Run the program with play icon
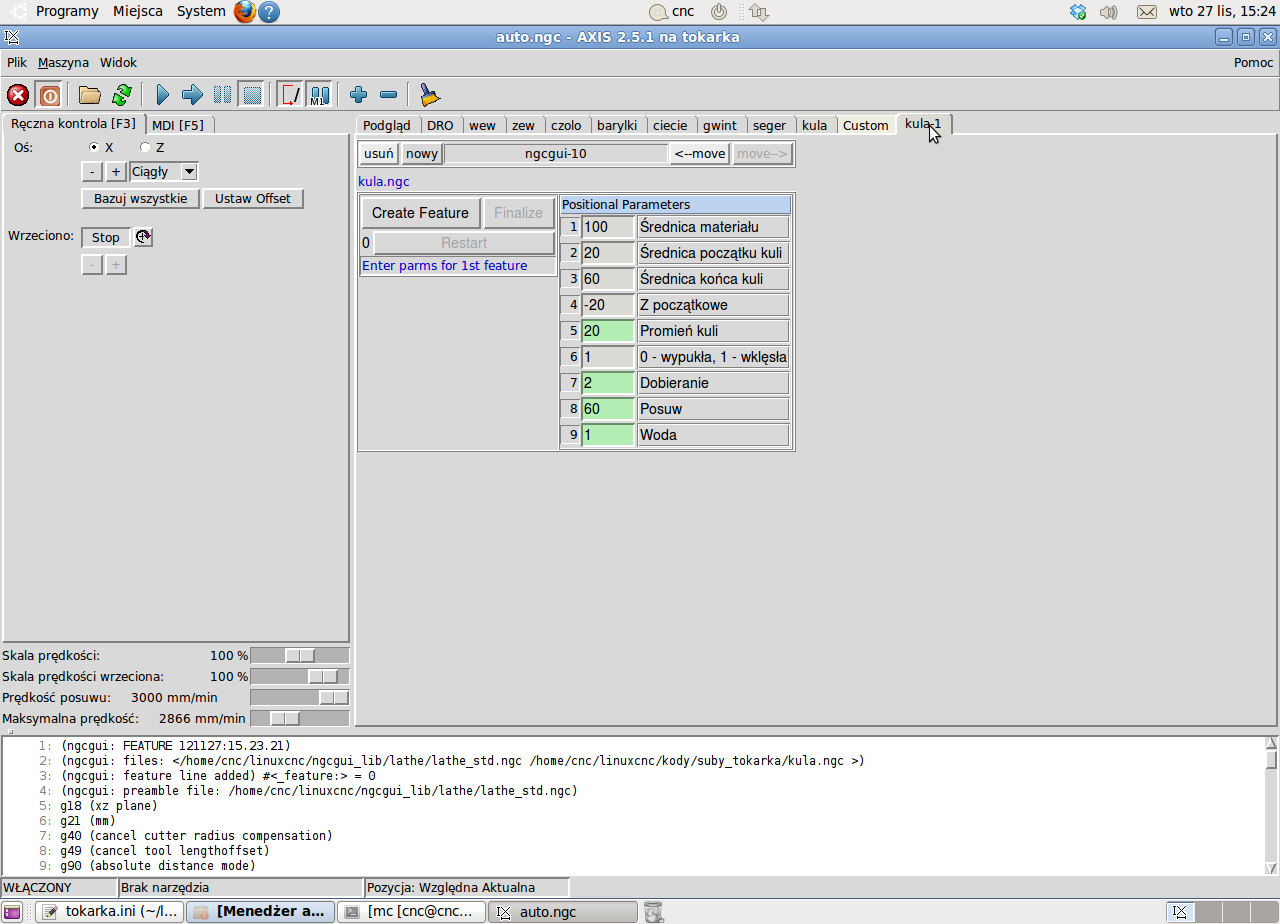Screen dimensions: 1280x924 click(163, 95)
